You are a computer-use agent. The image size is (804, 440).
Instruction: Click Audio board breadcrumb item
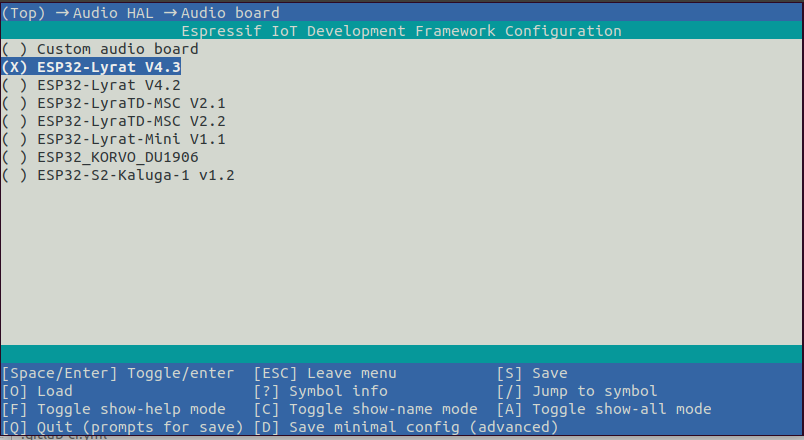tap(229, 13)
